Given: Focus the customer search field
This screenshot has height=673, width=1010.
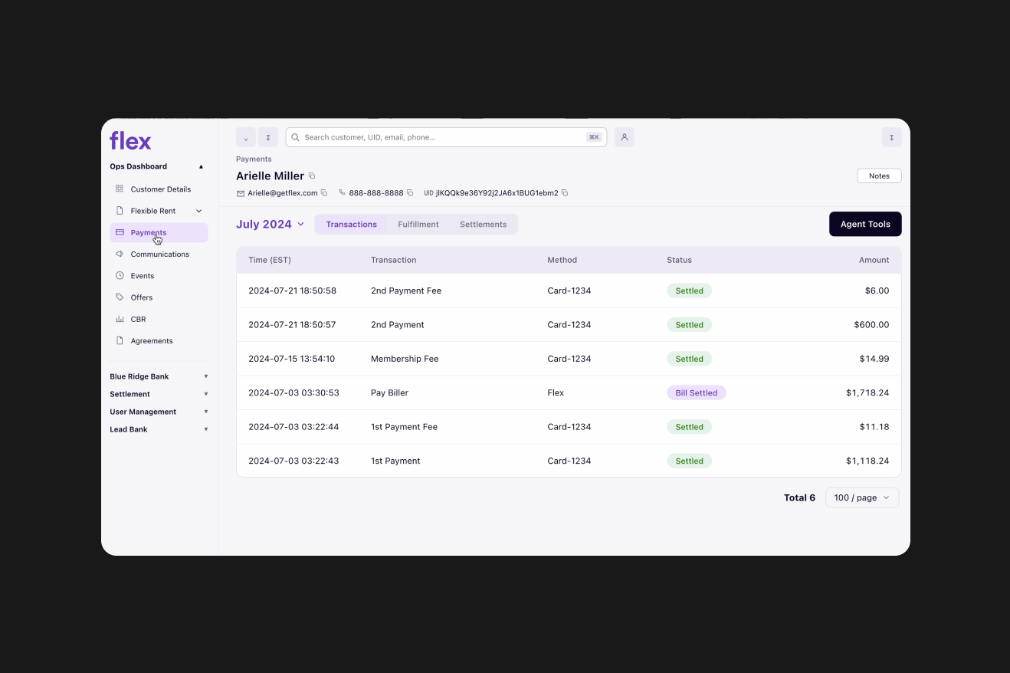Looking at the screenshot, I should (446, 137).
